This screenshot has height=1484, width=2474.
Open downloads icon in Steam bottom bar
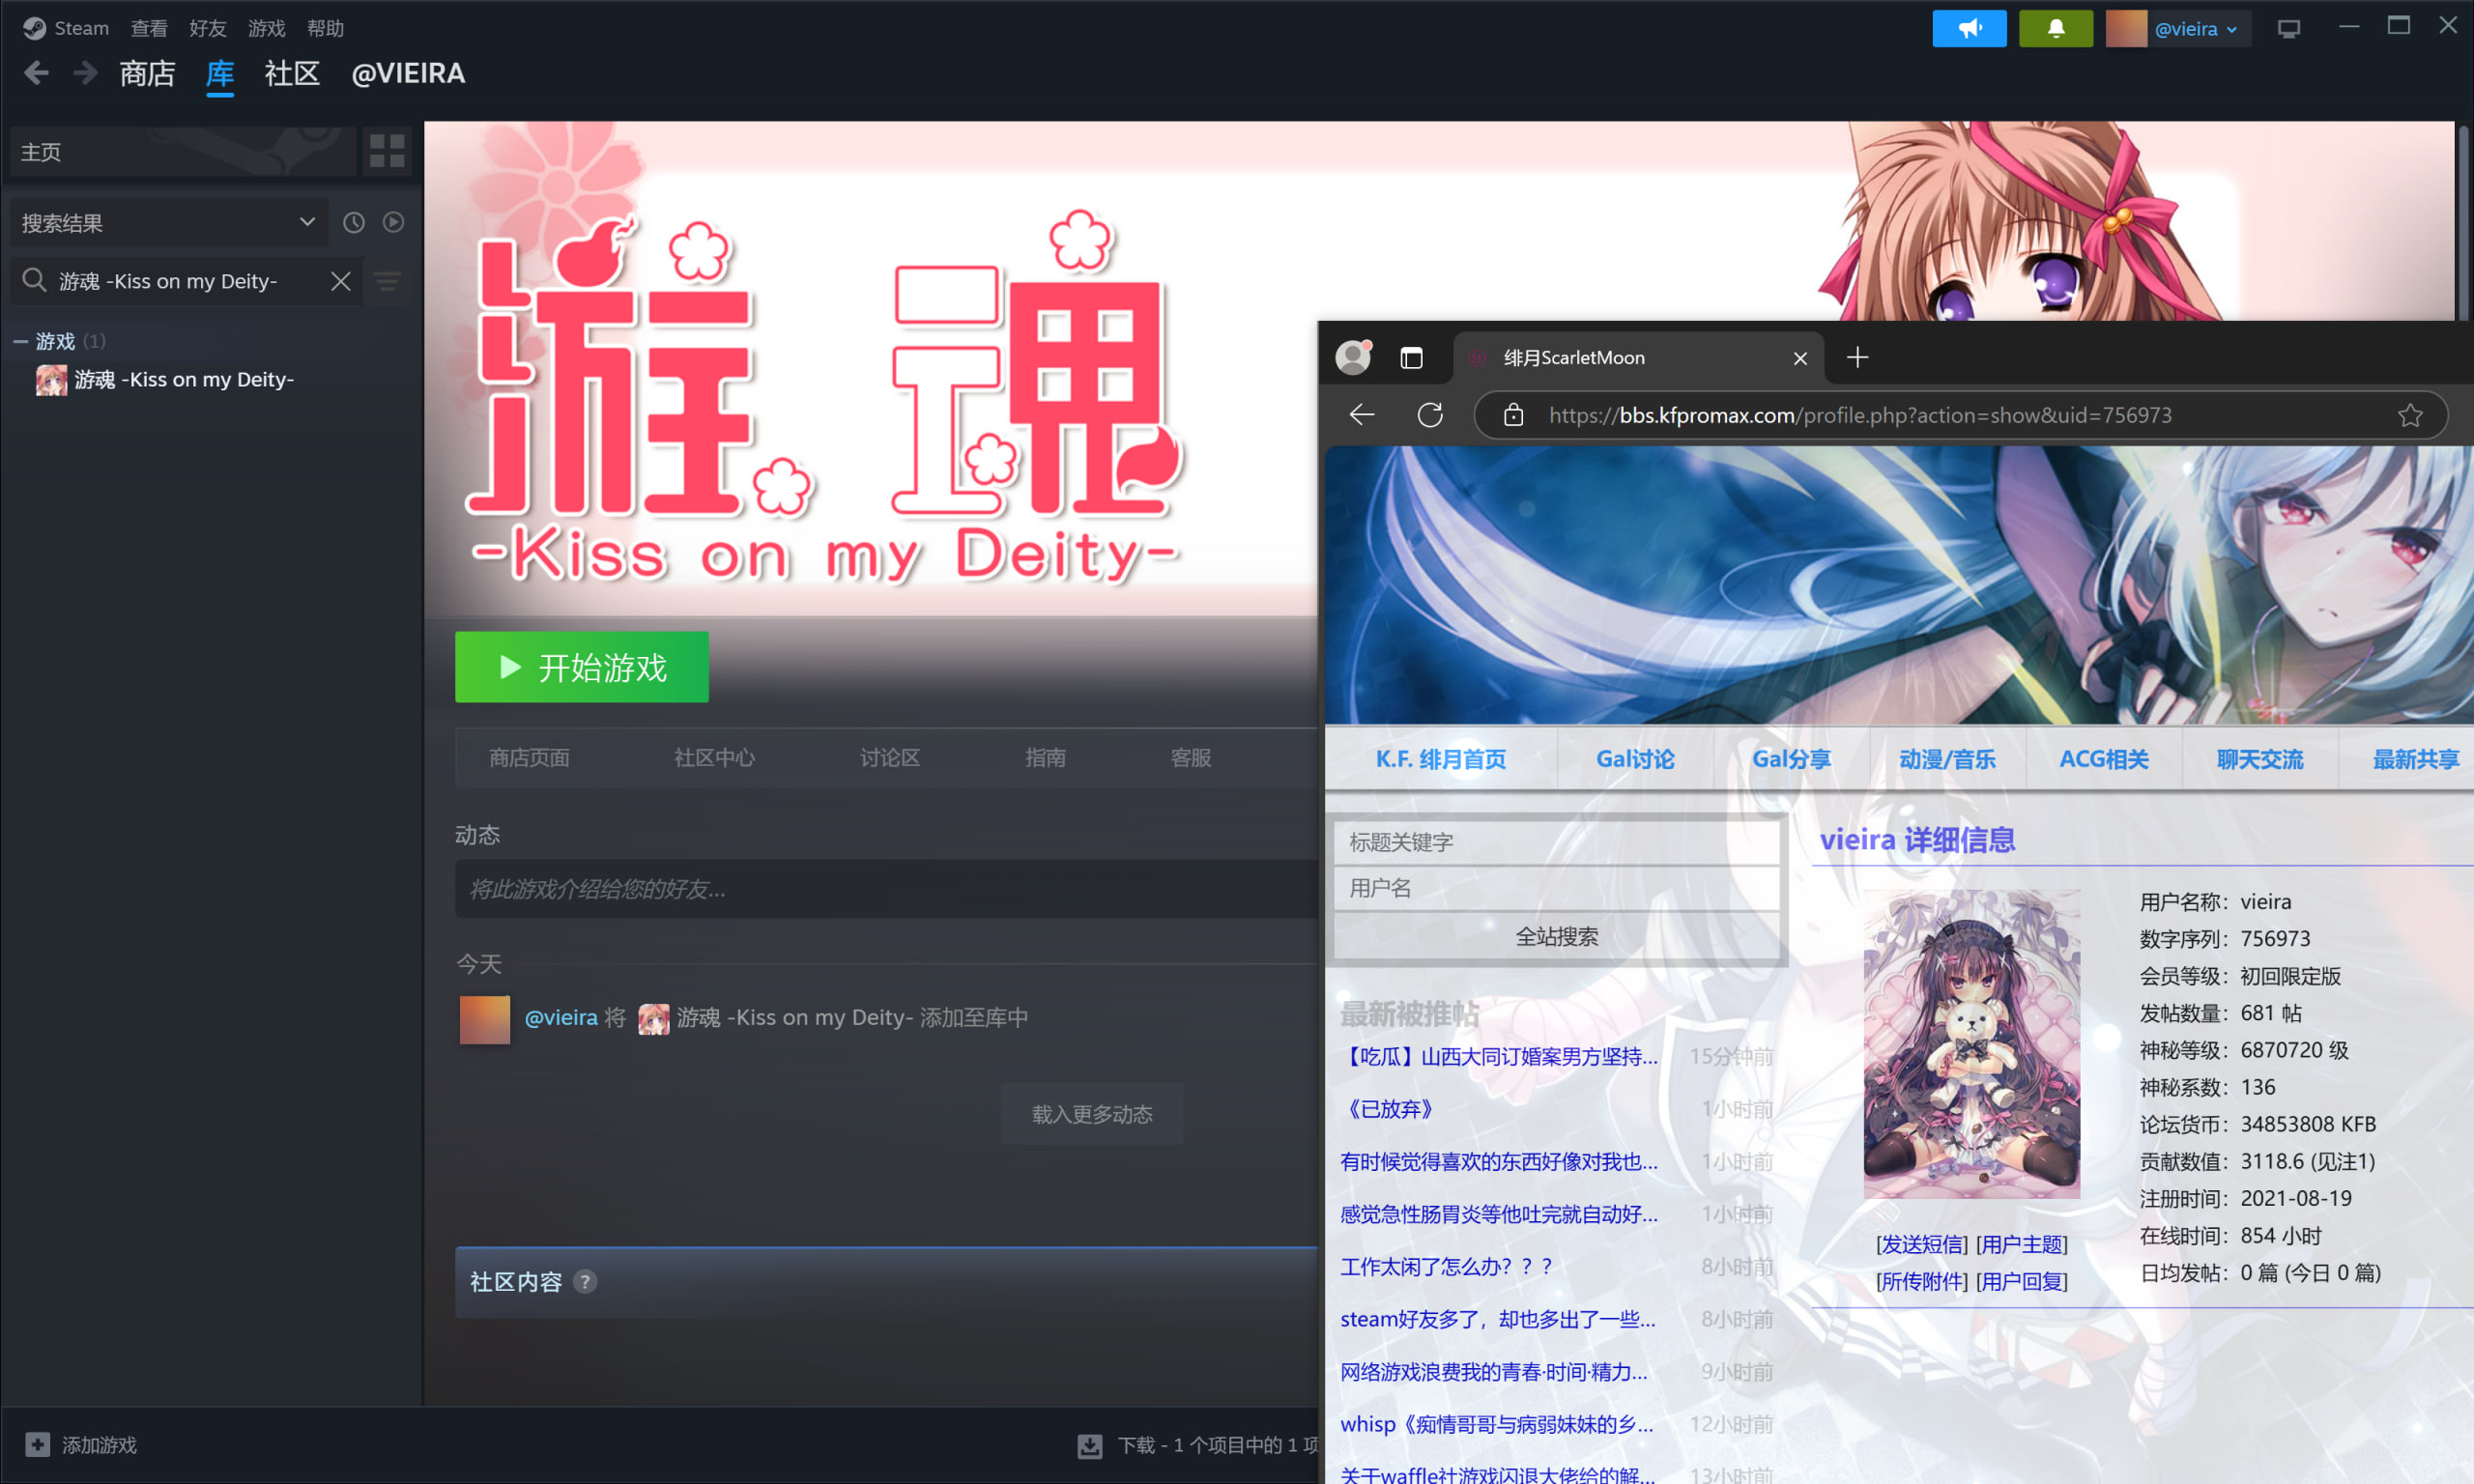(1090, 1445)
